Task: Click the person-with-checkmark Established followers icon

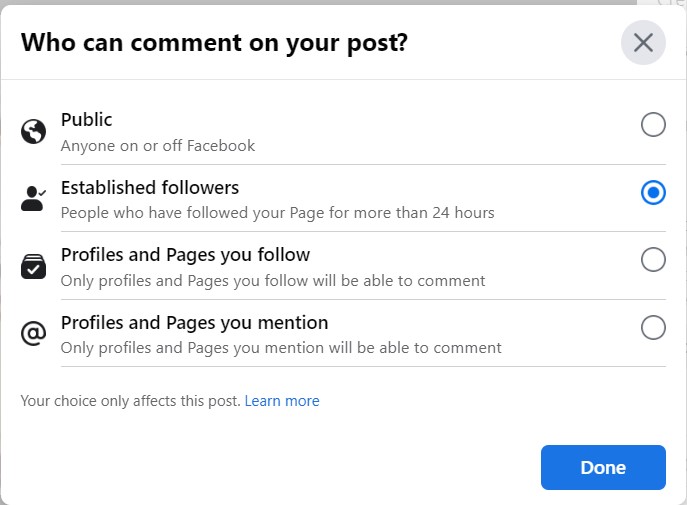Action: (x=33, y=198)
